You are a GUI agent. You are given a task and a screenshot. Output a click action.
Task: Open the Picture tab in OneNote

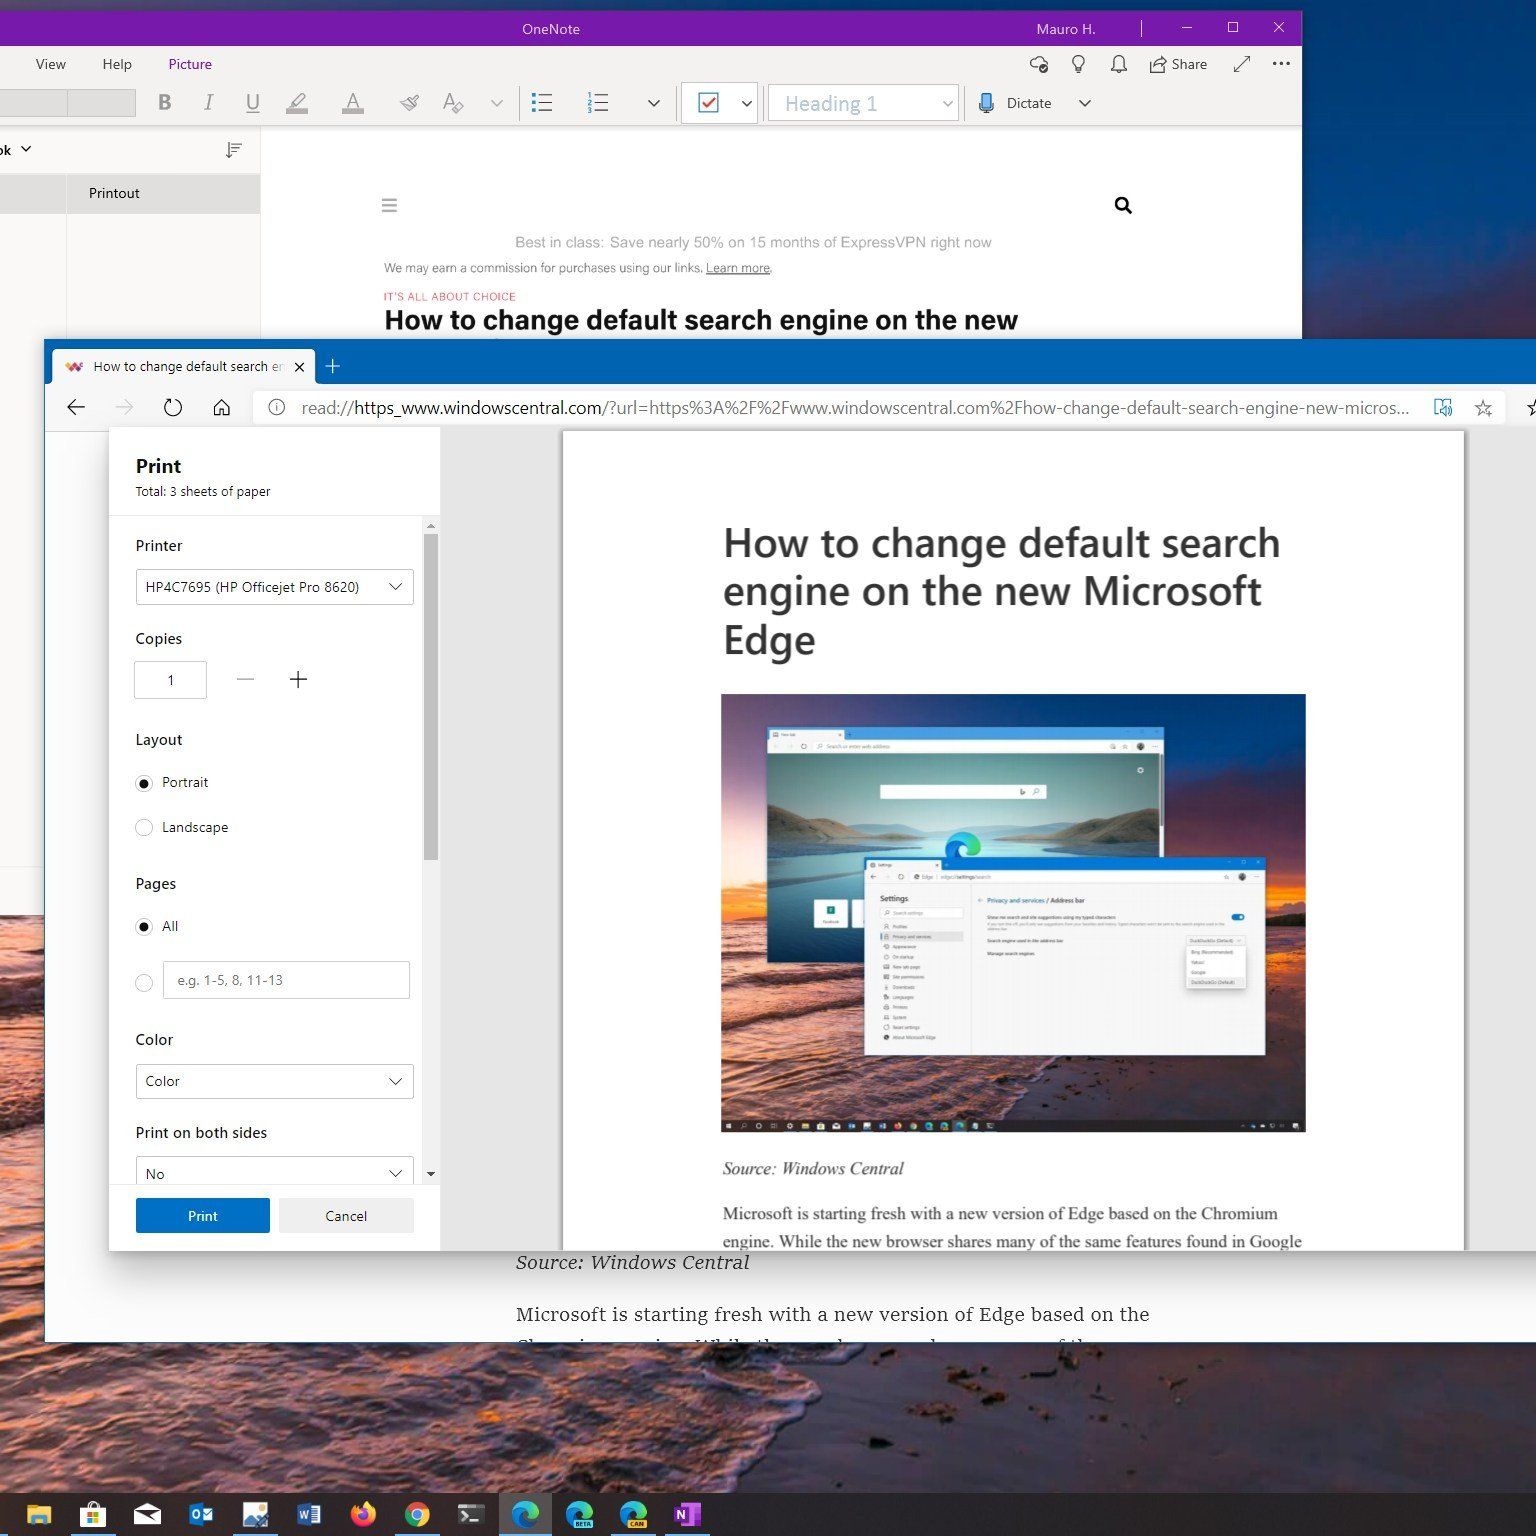(x=190, y=64)
